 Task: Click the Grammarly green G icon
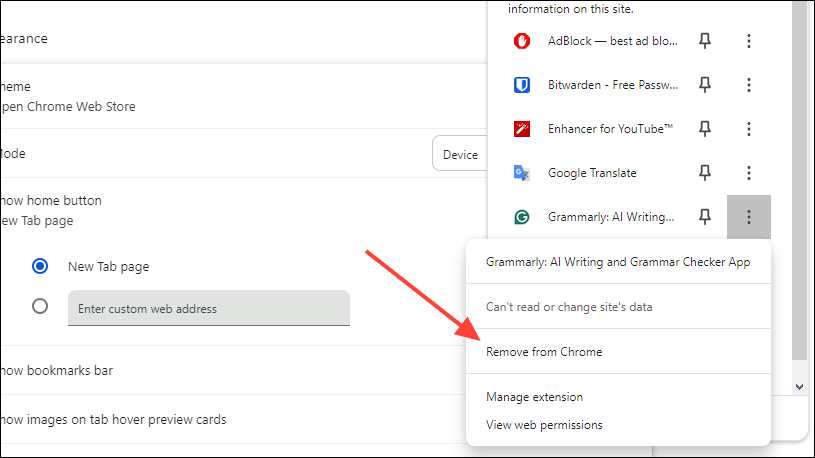(521, 217)
